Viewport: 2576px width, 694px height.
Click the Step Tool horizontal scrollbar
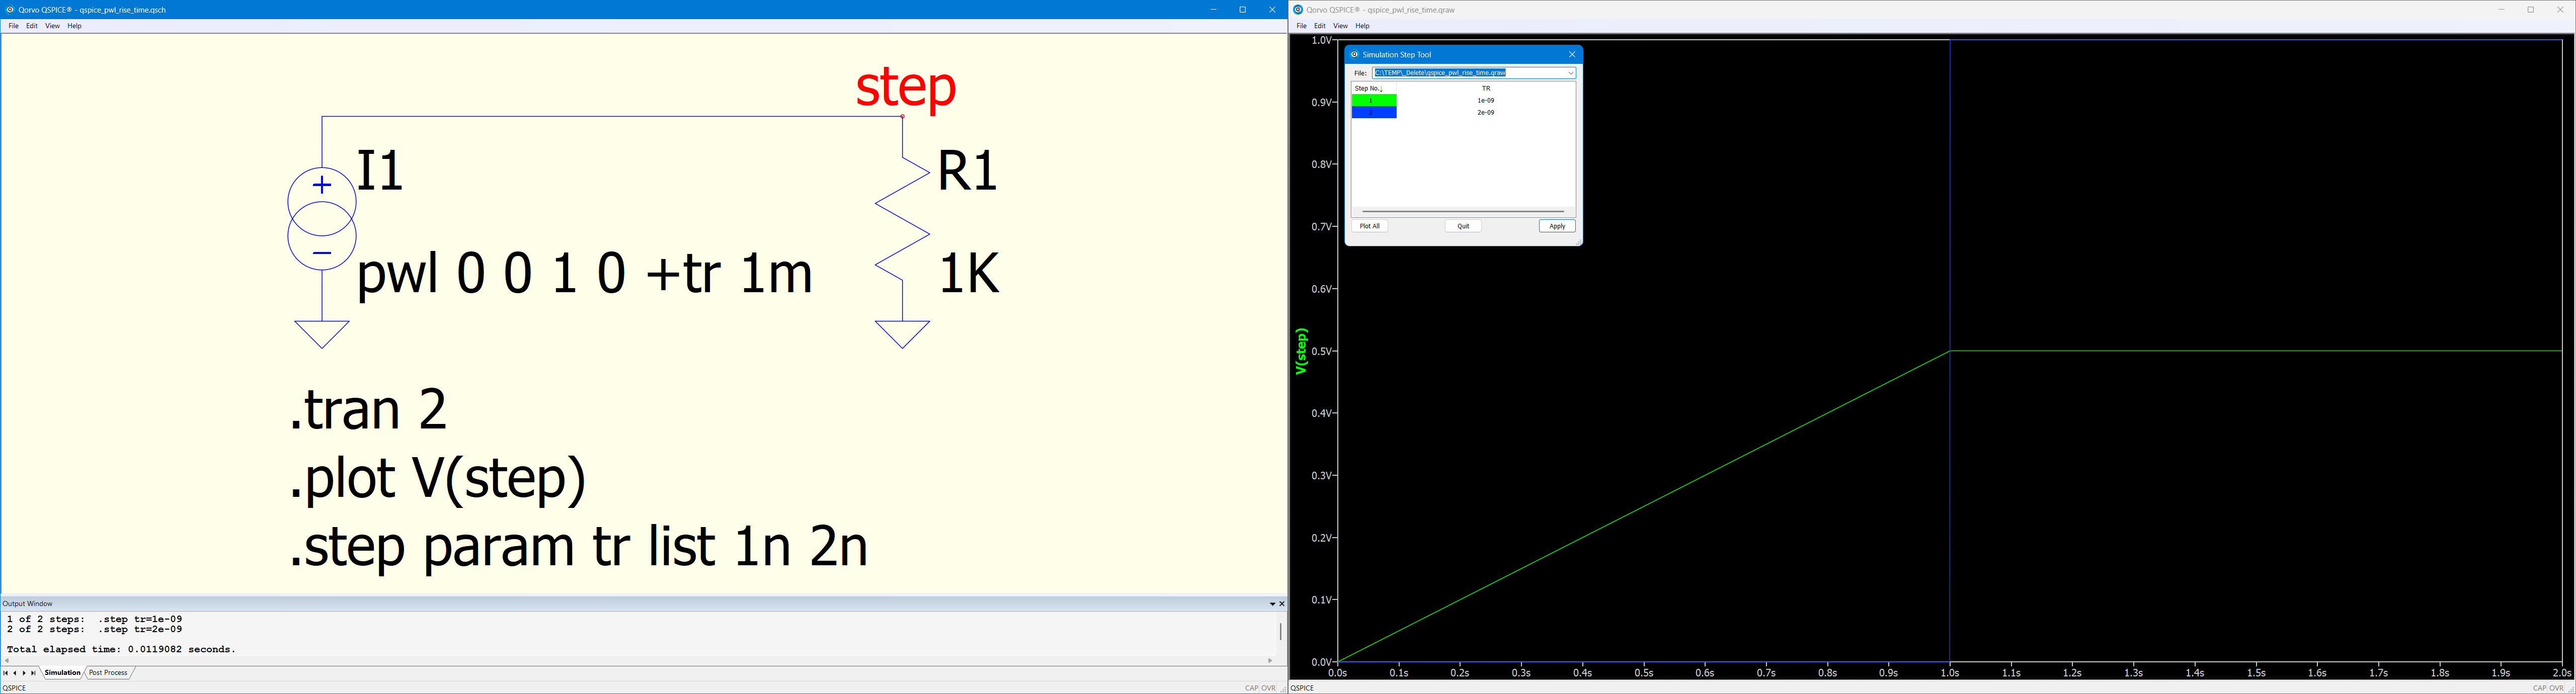1463,212
